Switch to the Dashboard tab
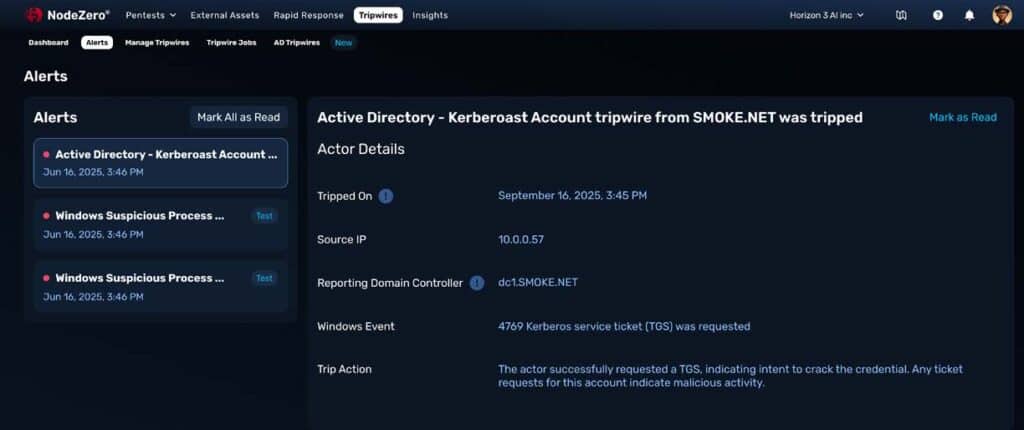 (x=48, y=43)
